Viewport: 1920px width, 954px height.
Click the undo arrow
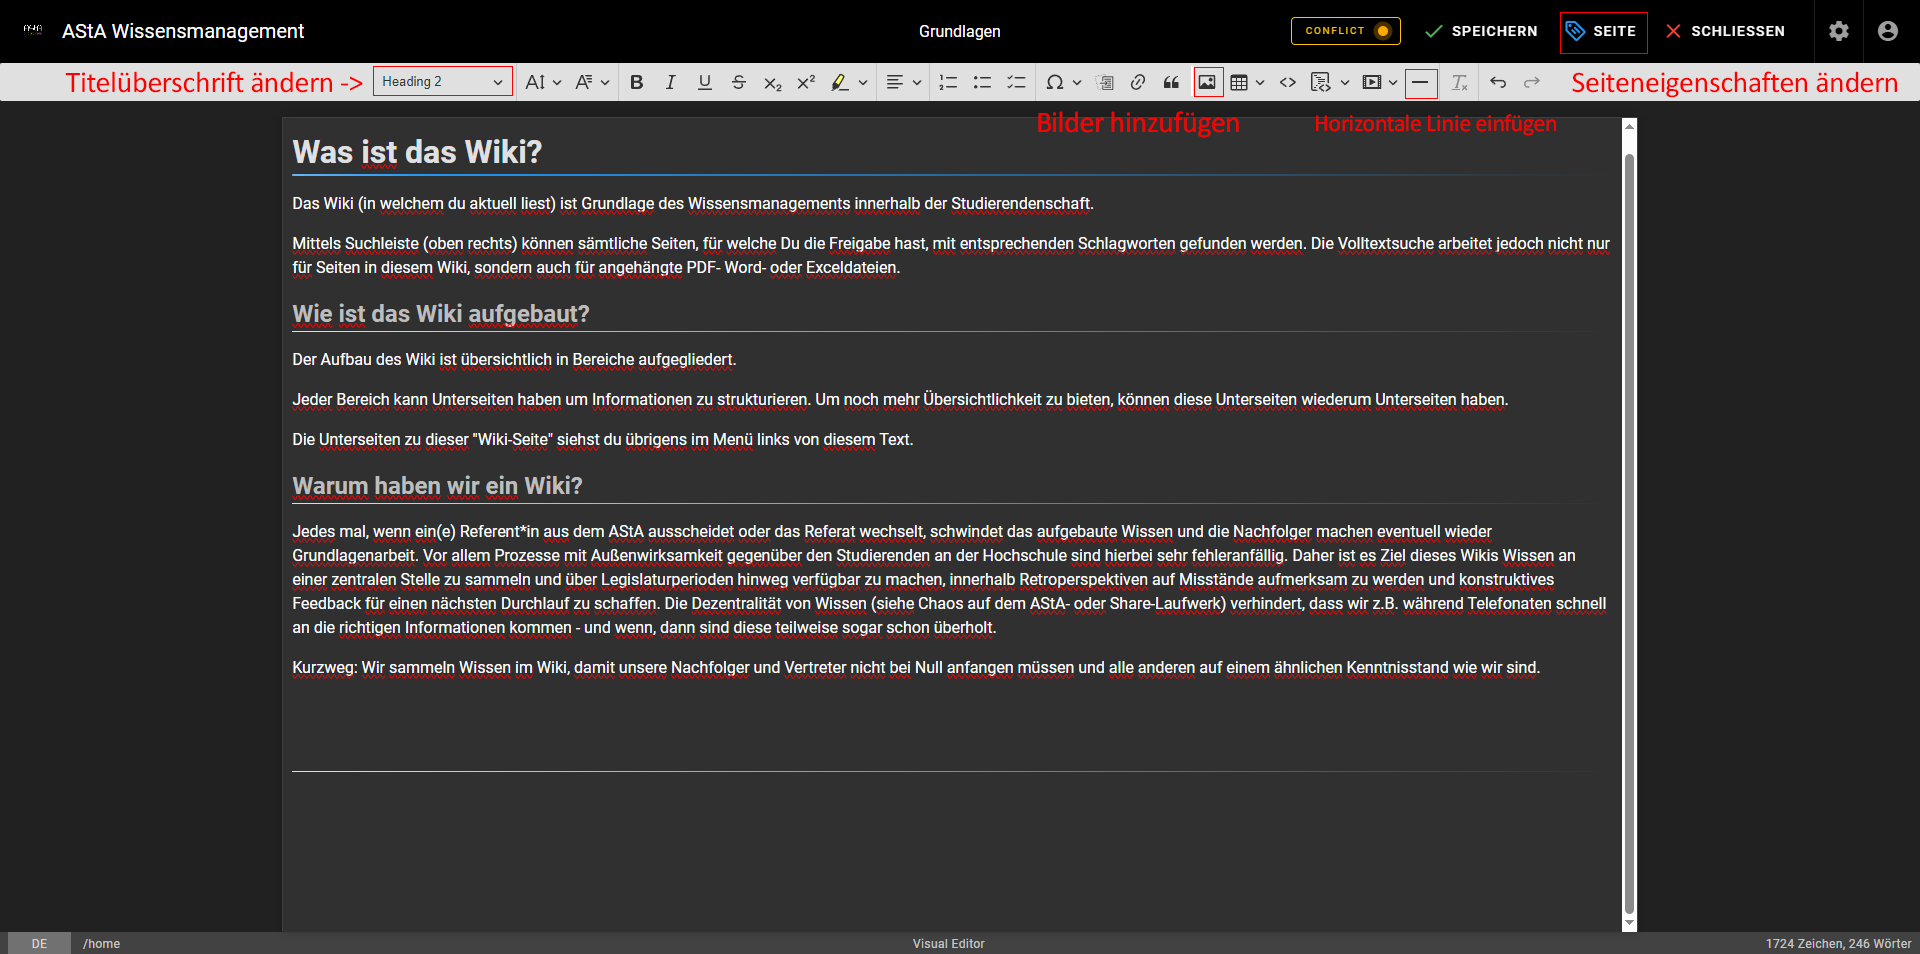[x=1497, y=82]
